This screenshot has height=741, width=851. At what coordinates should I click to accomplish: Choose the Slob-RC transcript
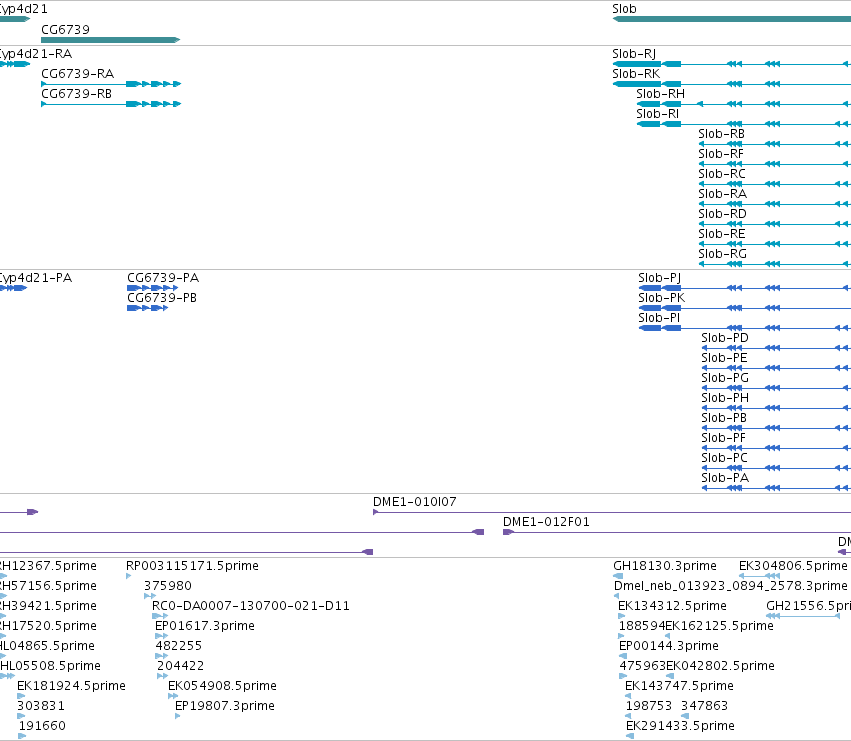tap(774, 184)
